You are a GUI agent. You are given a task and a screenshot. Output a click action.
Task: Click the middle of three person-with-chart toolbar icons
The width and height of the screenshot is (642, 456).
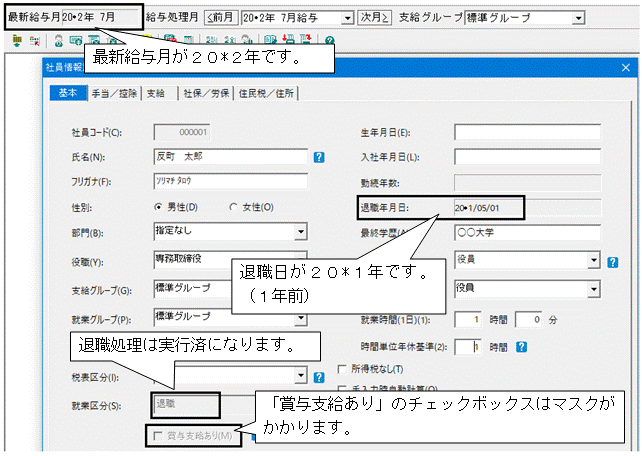[230, 40]
